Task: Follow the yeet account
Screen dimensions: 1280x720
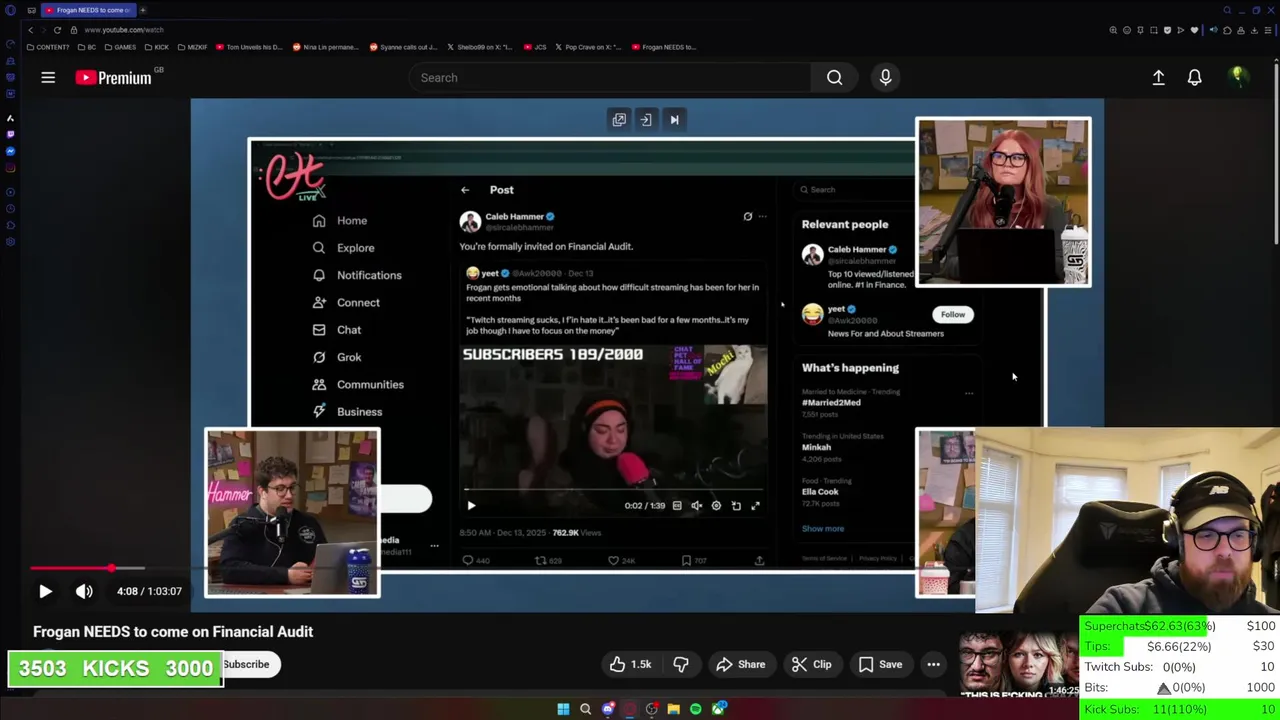Action: point(953,314)
